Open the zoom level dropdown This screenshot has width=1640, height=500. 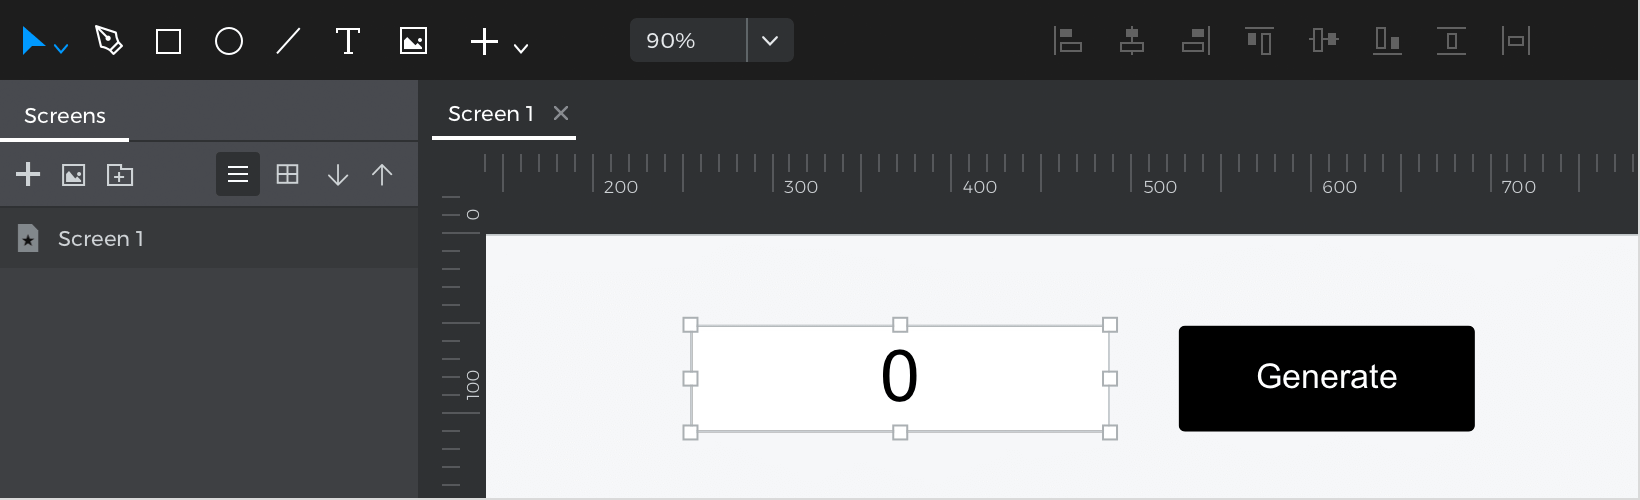(770, 41)
